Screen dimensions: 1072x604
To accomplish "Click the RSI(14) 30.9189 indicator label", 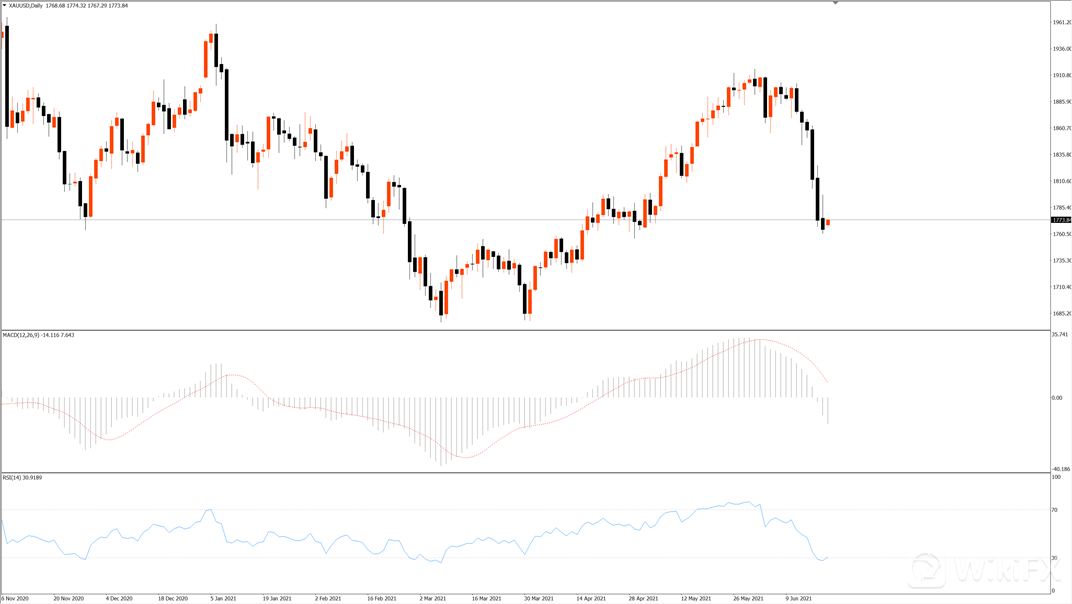I will (x=22, y=477).
